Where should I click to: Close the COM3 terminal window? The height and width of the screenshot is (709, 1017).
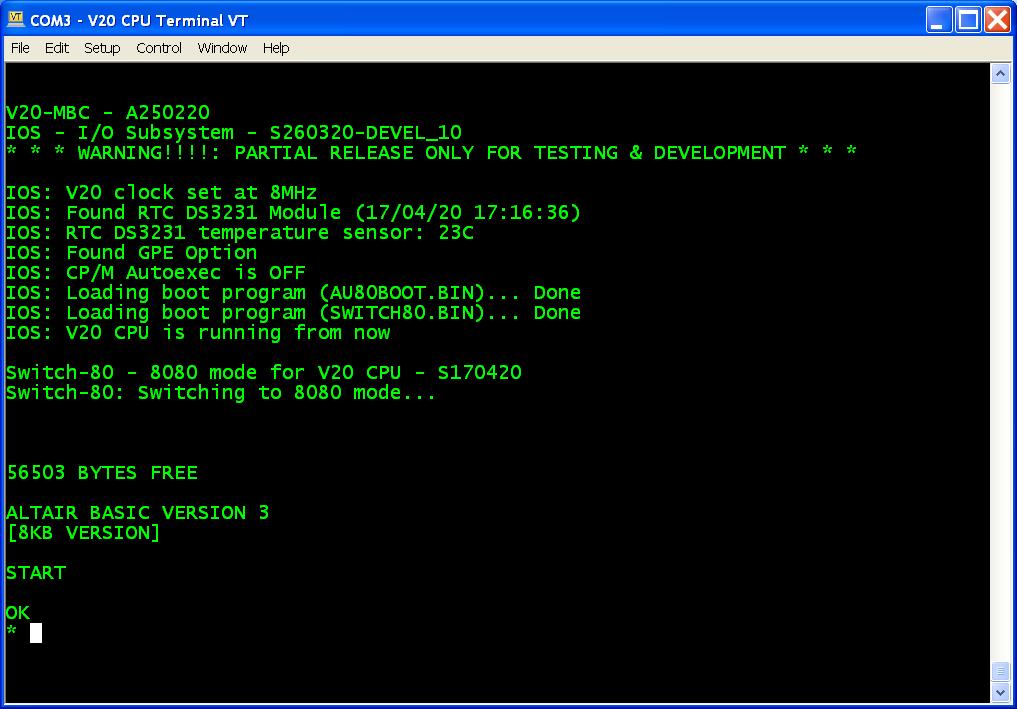coord(998,19)
